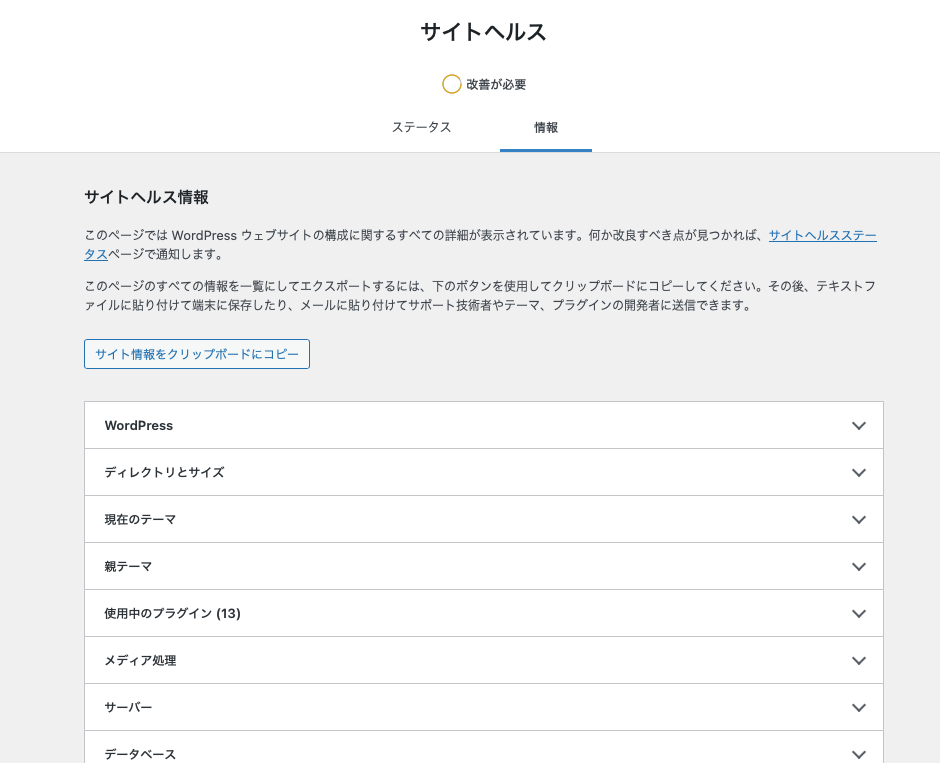Expand サーバー section chevron
940x763 pixels.
pyautogui.click(x=858, y=708)
